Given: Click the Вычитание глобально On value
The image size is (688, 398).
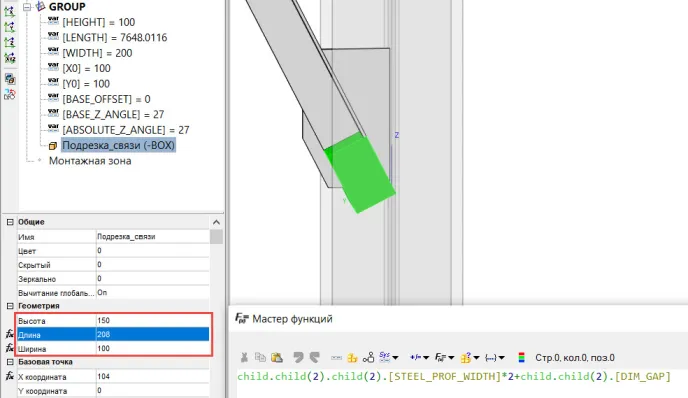Looking at the screenshot, I should (153, 293).
